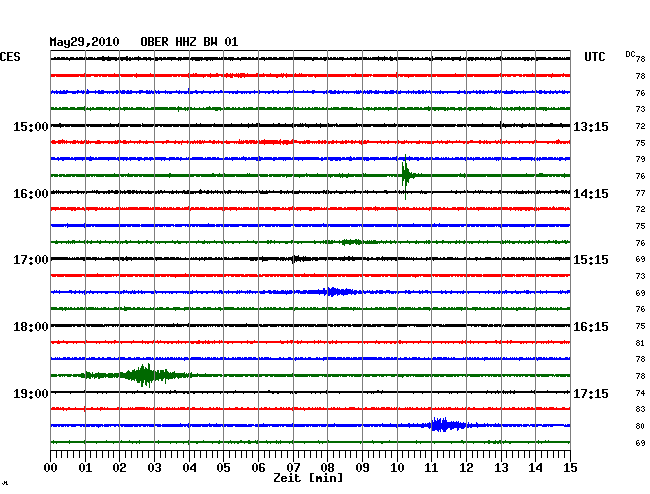Click minute 03 on the time axis
This screenshot has height=494, width=650.
155,468
